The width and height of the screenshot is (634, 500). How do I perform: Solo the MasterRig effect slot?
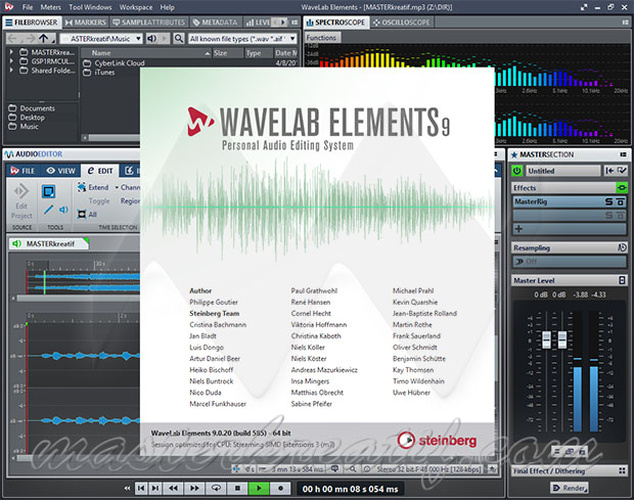609,201
